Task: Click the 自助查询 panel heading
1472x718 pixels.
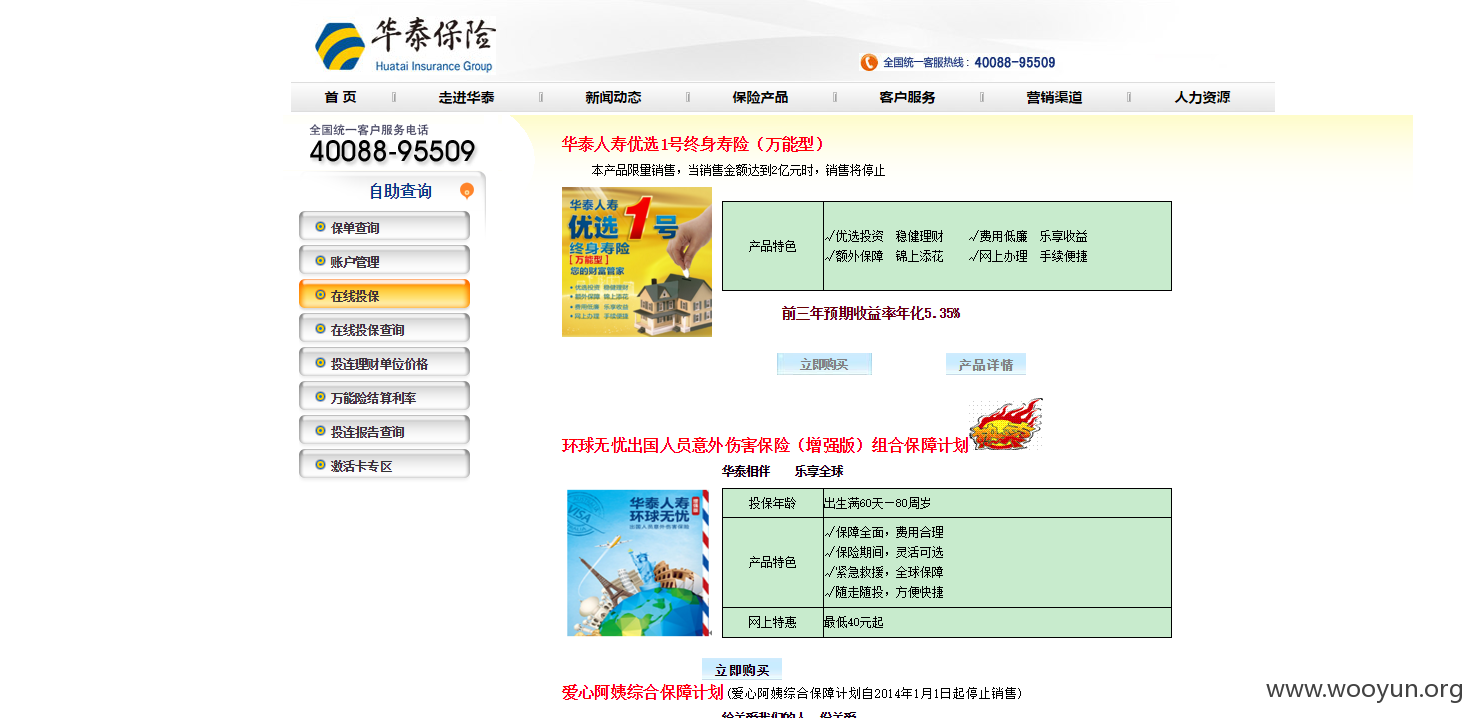Action: click(x=400, y=191)
